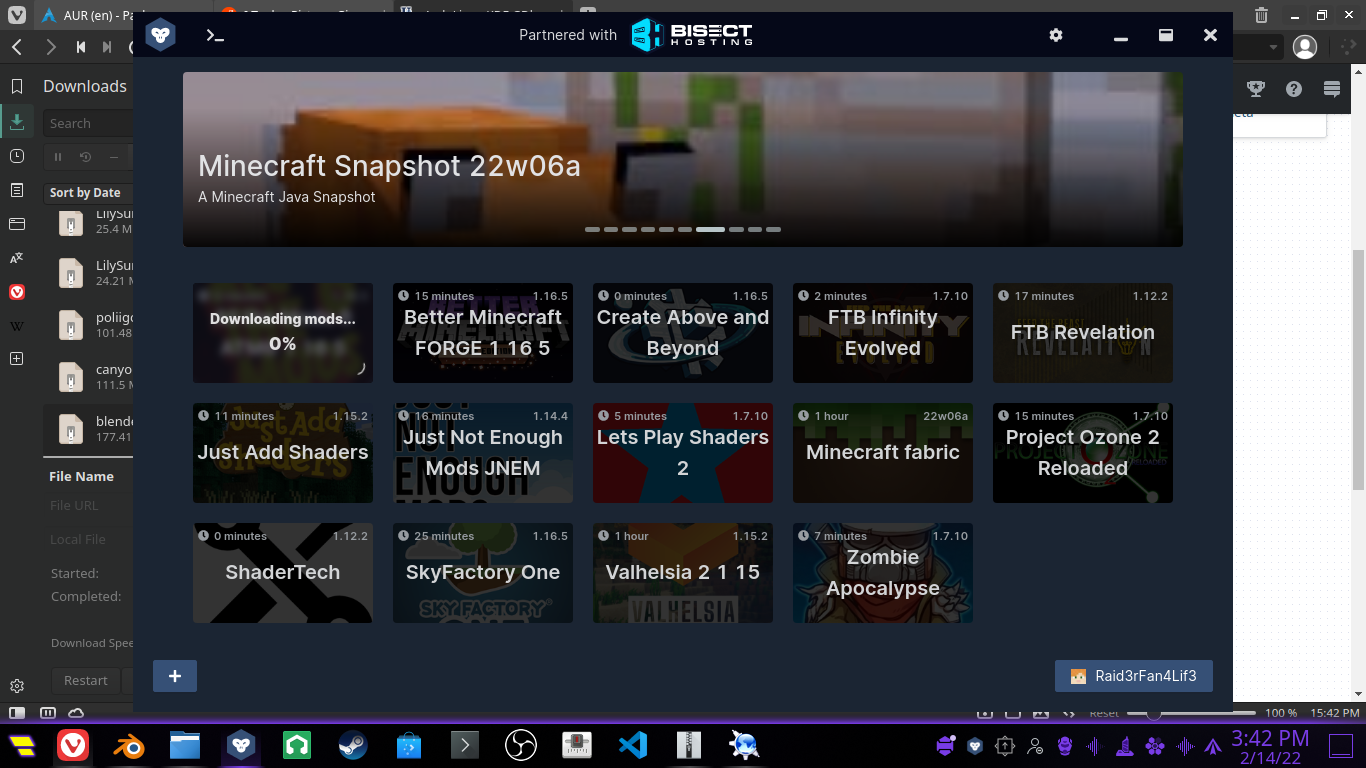The image size is (1366, 768).
Task: Open Minecraft fabric 22w06a instance
Action: click(883, 453)
